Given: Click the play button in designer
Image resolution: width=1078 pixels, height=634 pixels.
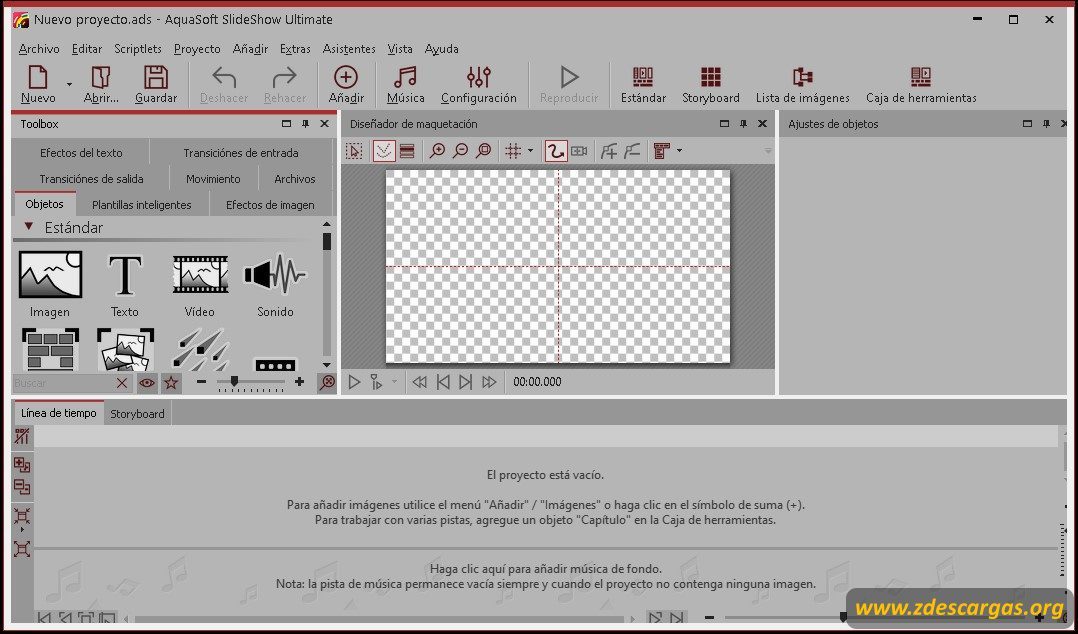Looking at the screenshot, I should [354, 382].
